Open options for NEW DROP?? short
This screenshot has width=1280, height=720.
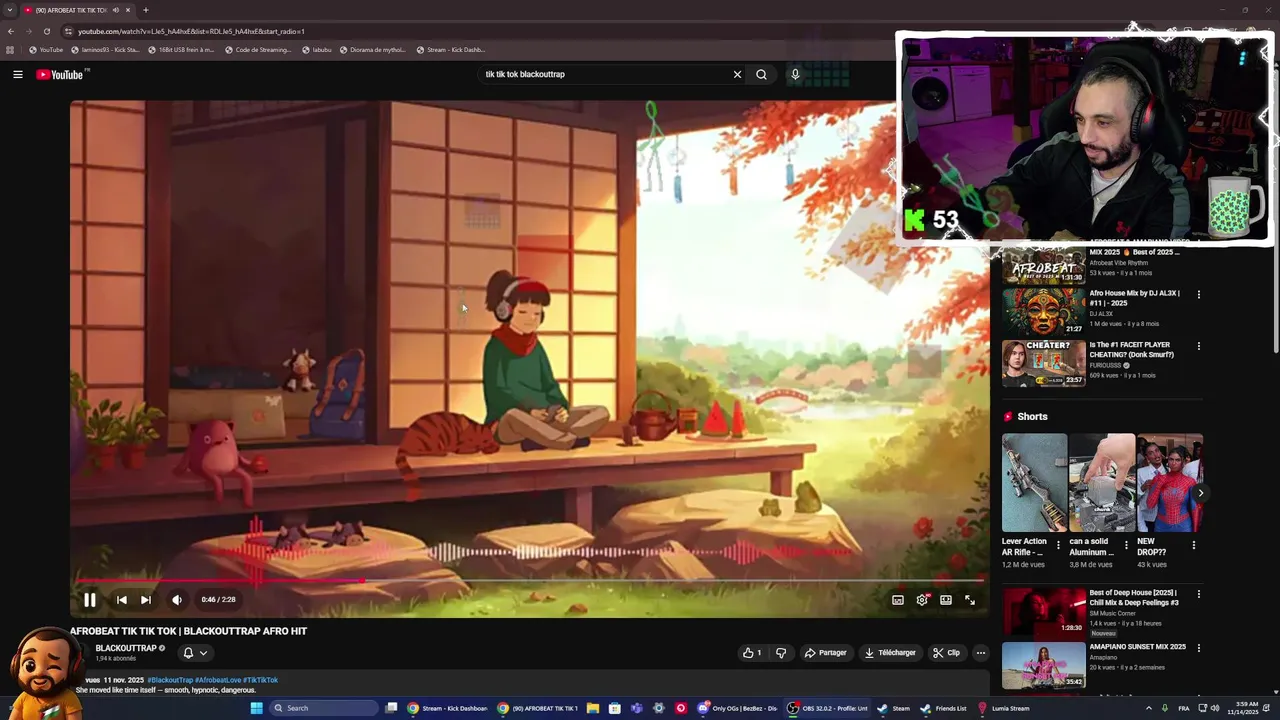coord(1193,546)
